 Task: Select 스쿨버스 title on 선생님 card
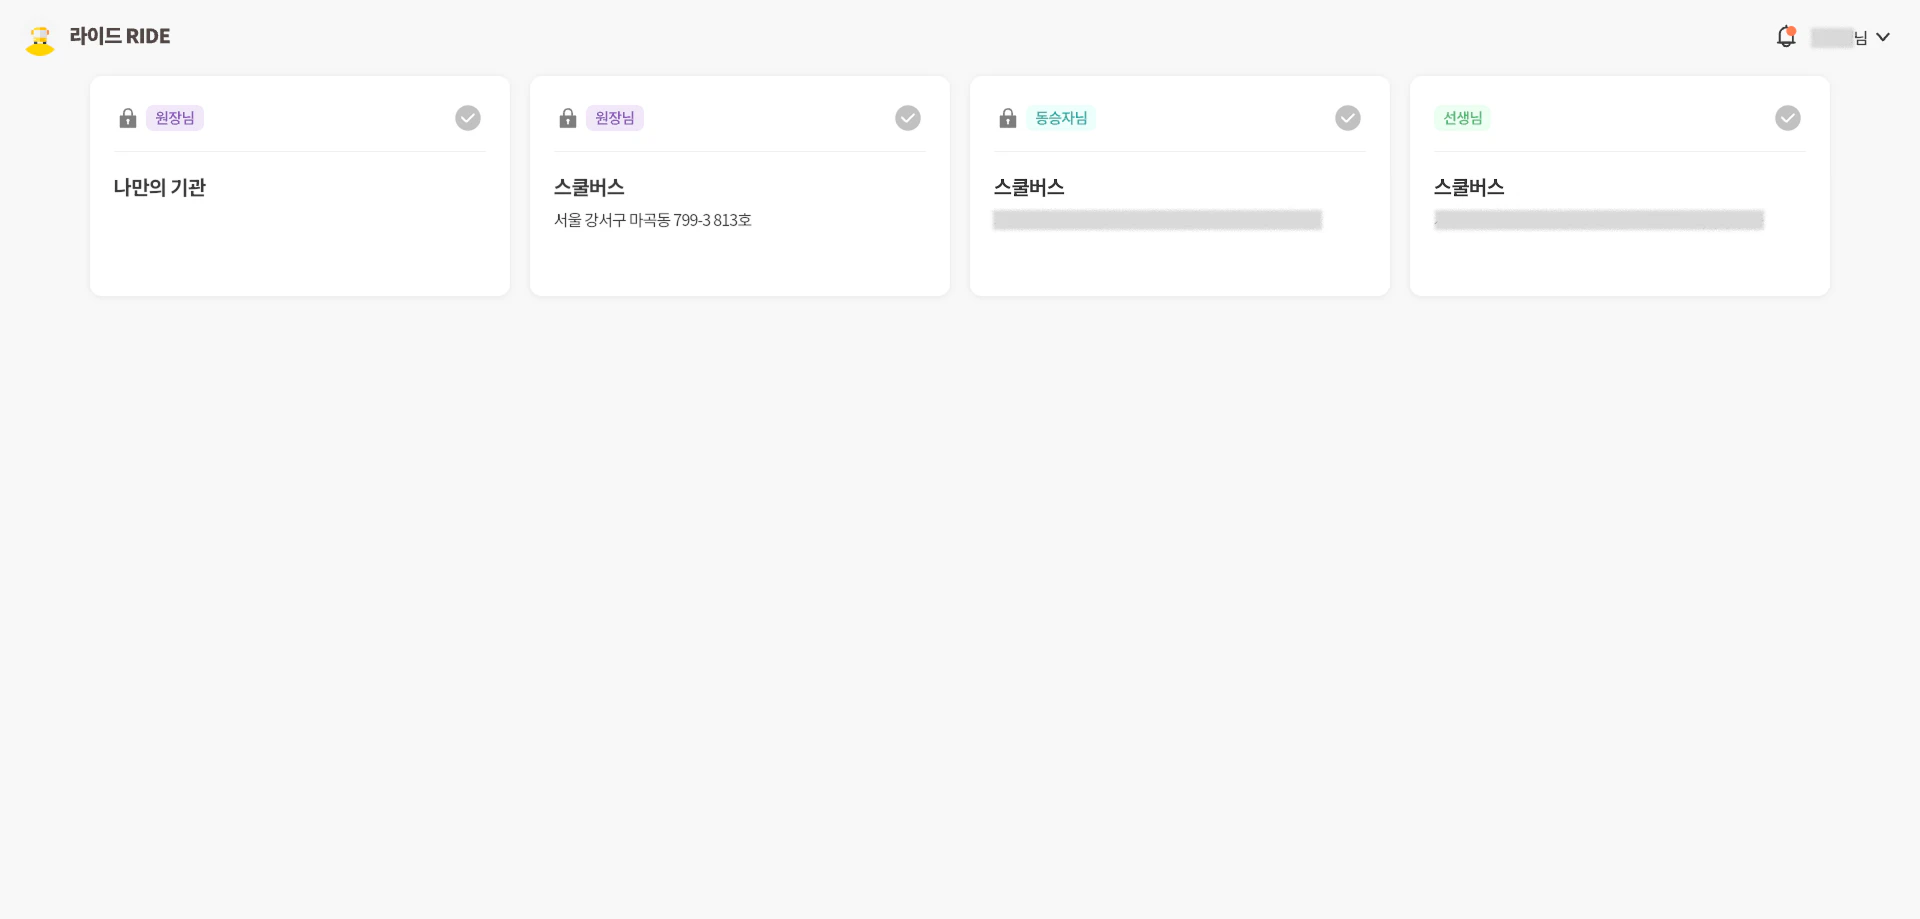pos(1469,187)
